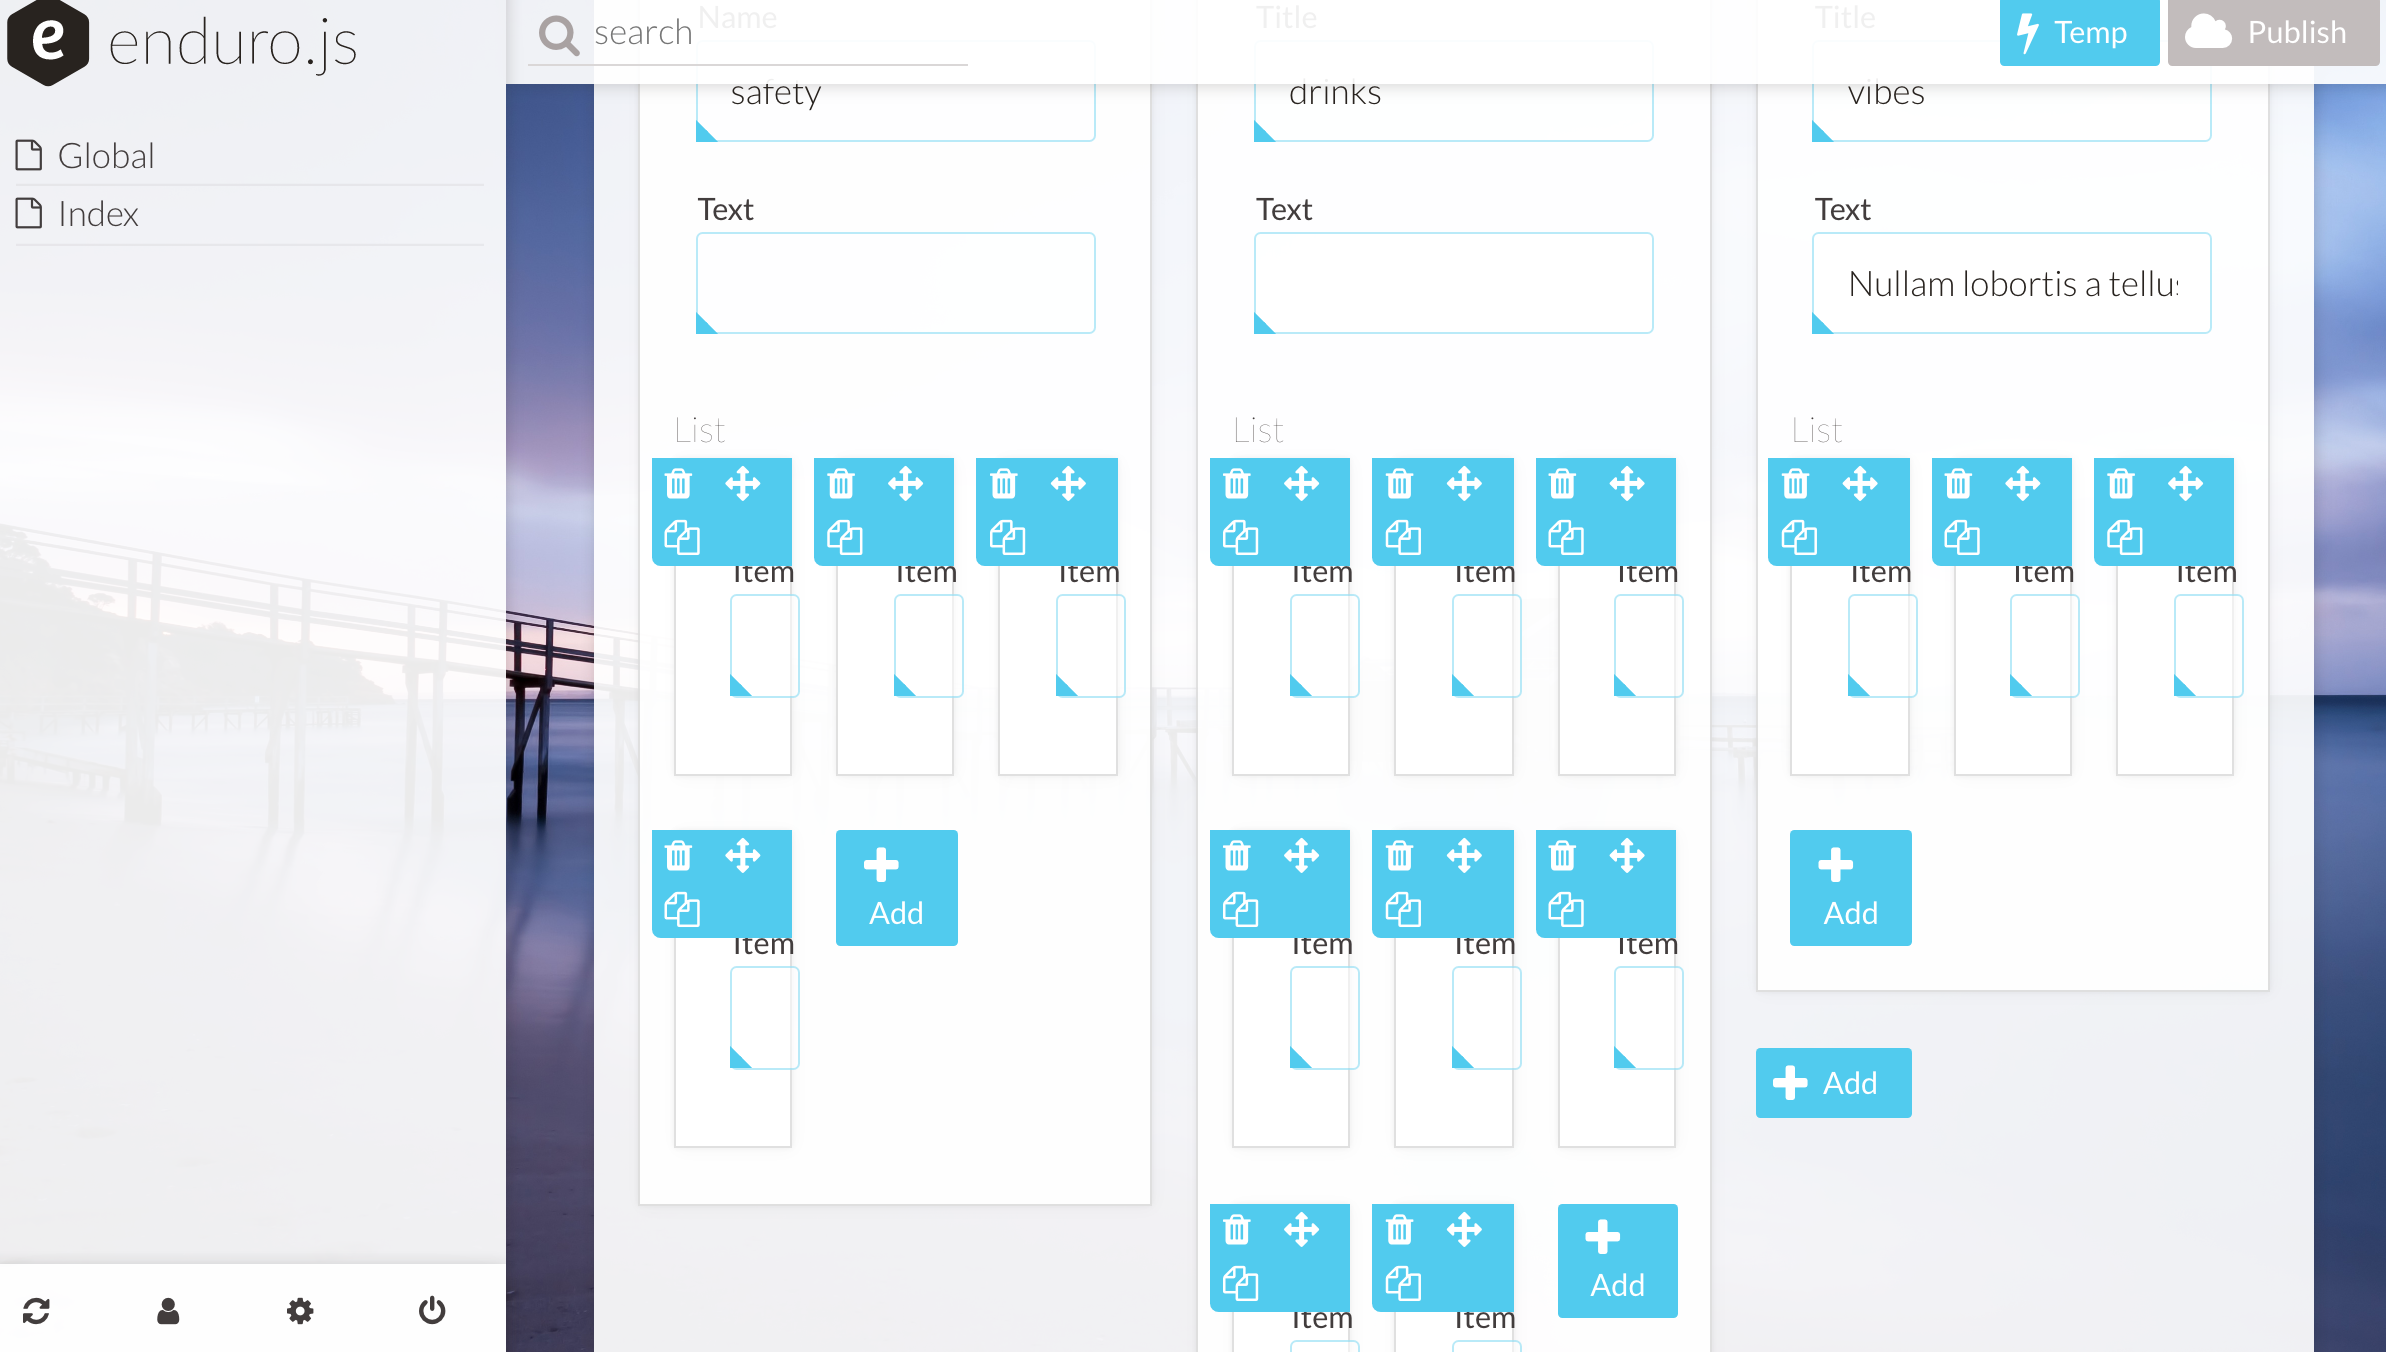Duplicate first list item in safety card
This screenshot has height=1352, width=2386.
tap(683, 538)
